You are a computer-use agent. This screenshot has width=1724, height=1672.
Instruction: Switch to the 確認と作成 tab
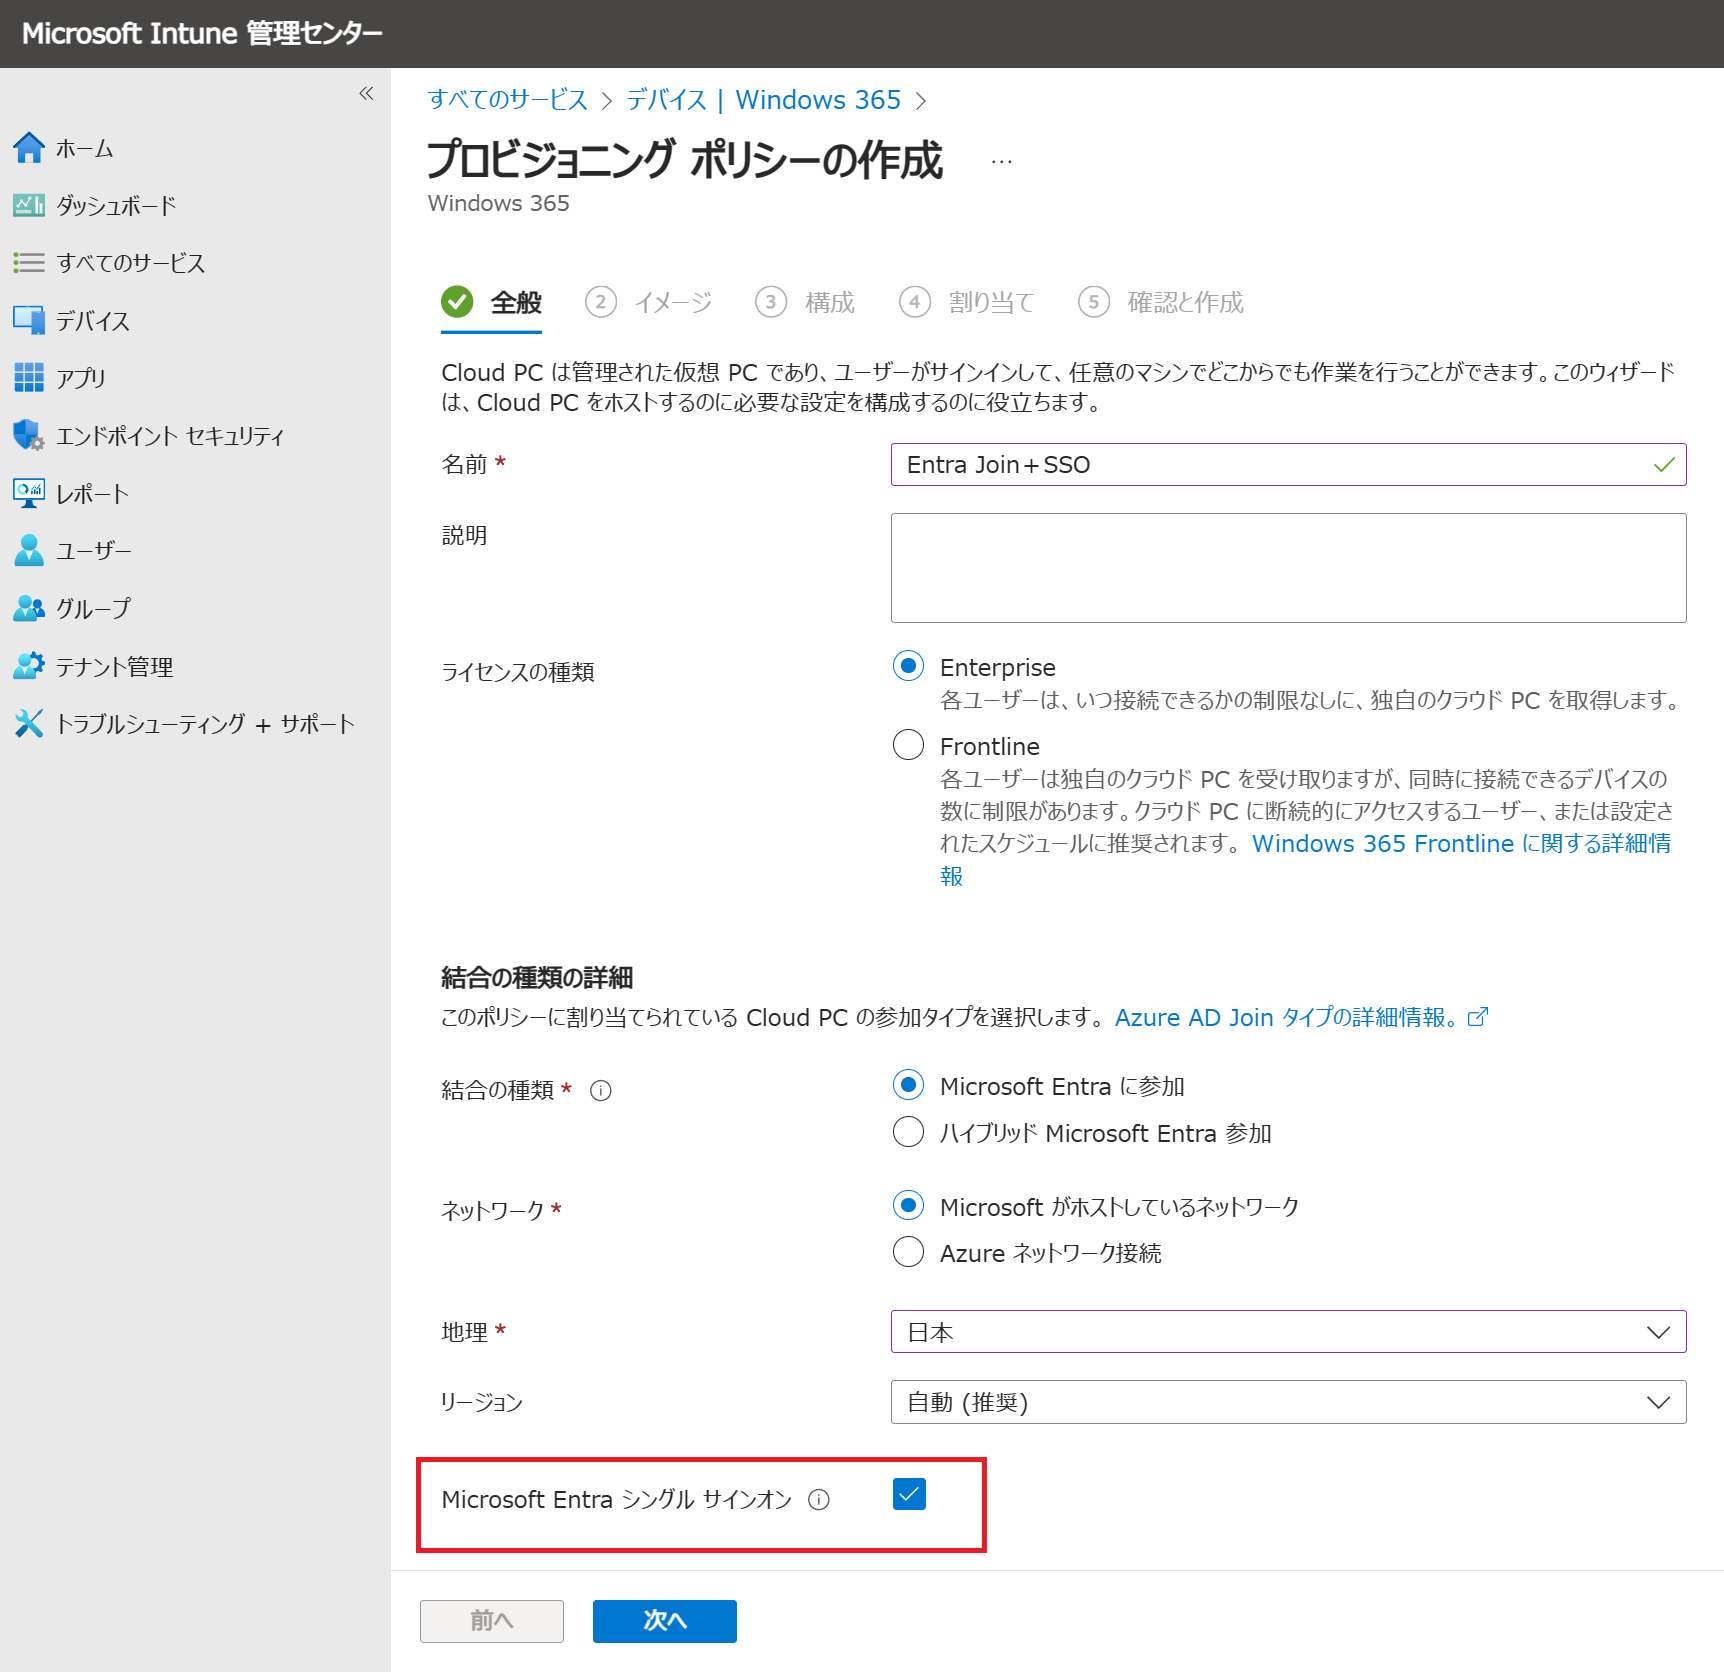click(x=1162, y=303)
